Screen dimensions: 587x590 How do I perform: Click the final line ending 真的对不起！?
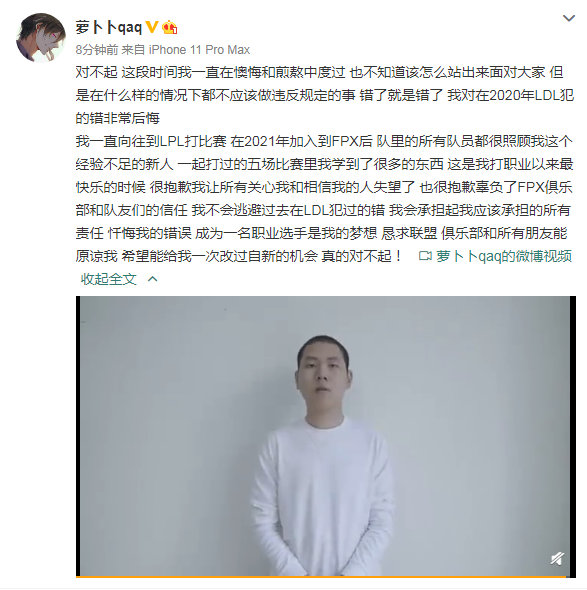point(239,256)
